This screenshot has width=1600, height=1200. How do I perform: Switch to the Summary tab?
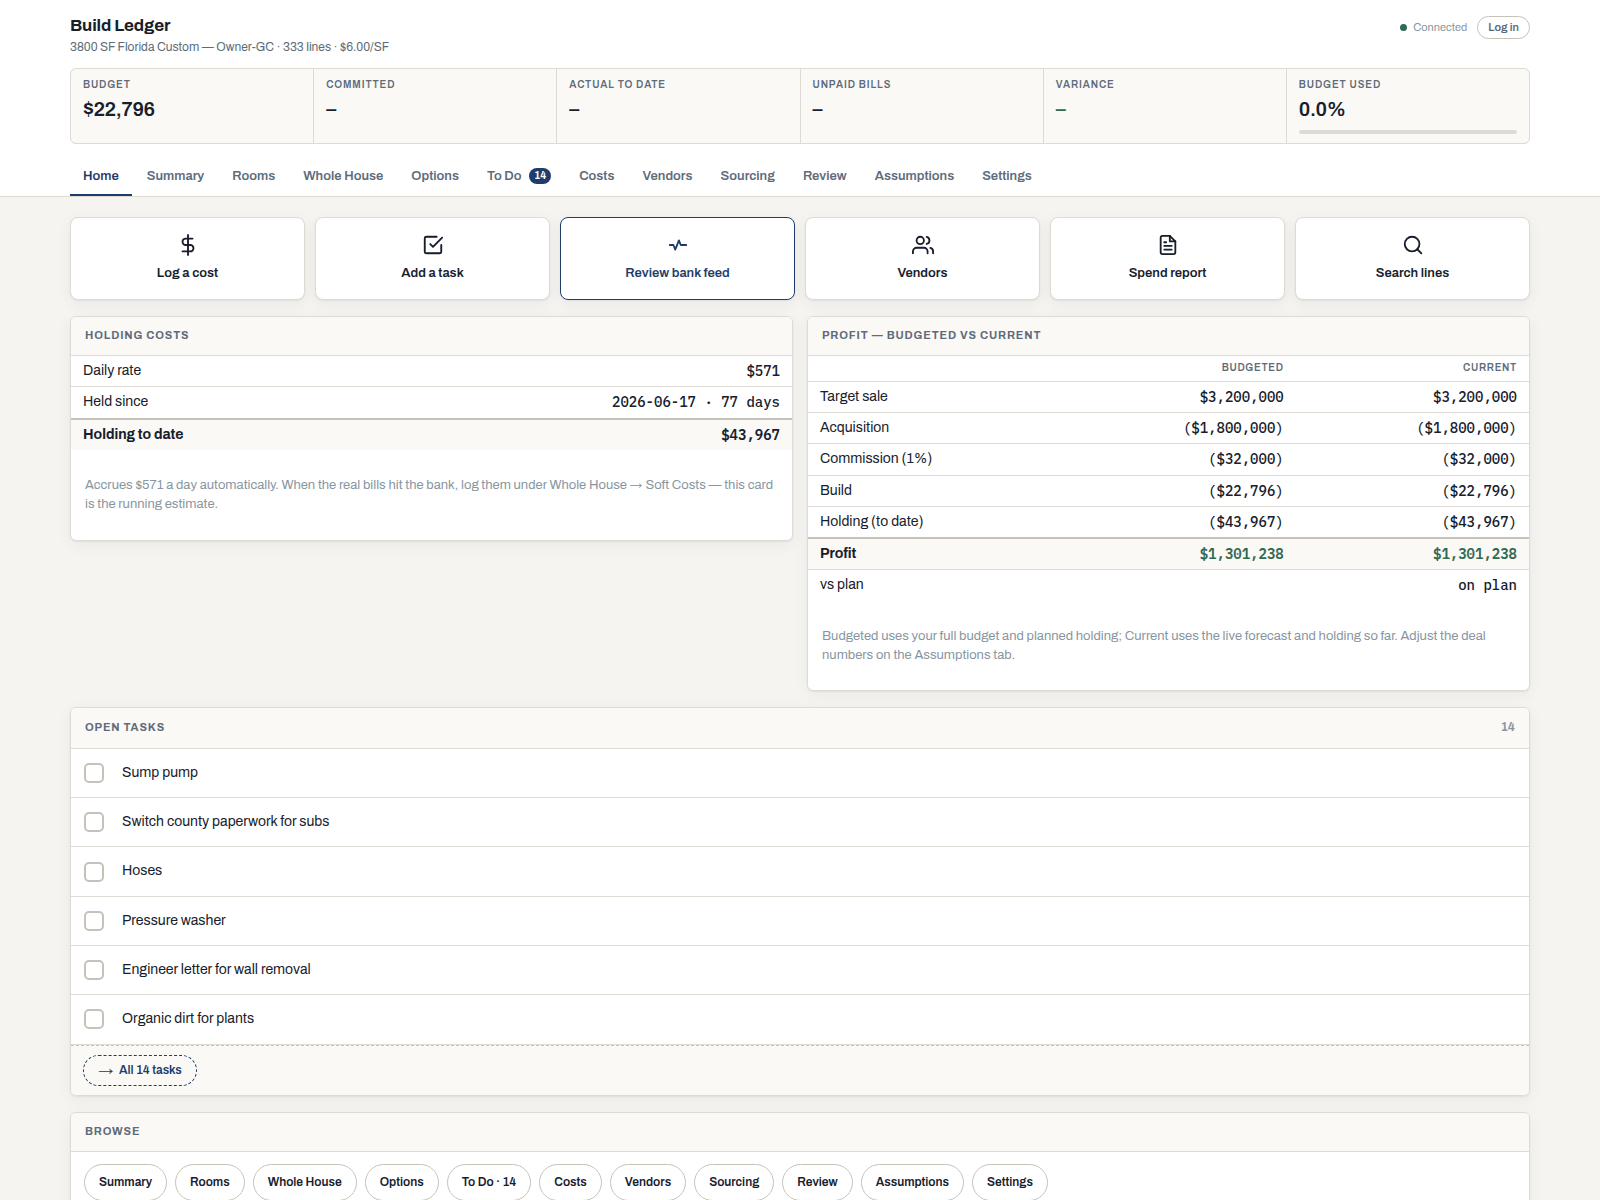175,176
